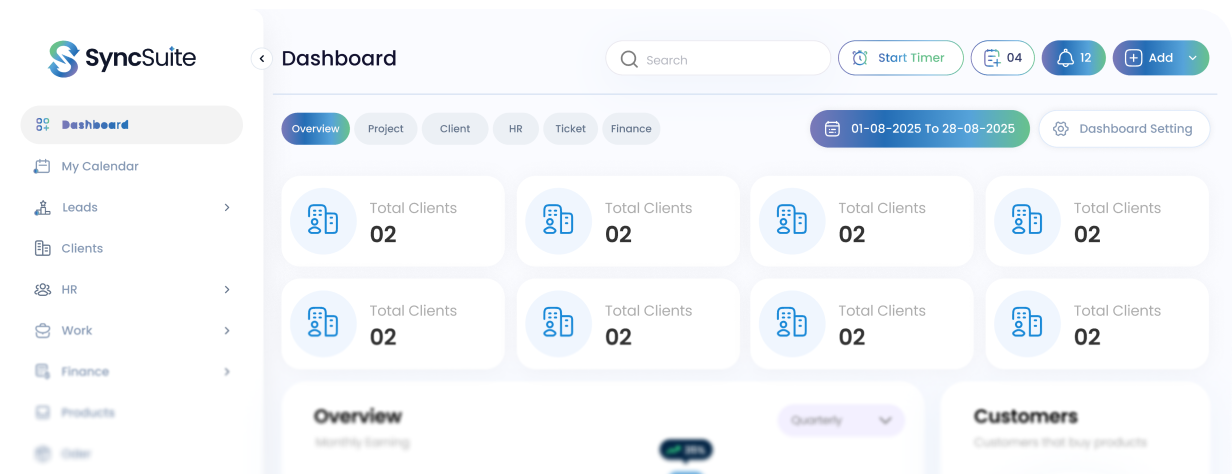Open the Quarterly period dropdown
Viewport: 1232px width, 474px height.
pyautogui.click(x=841, y=421)
